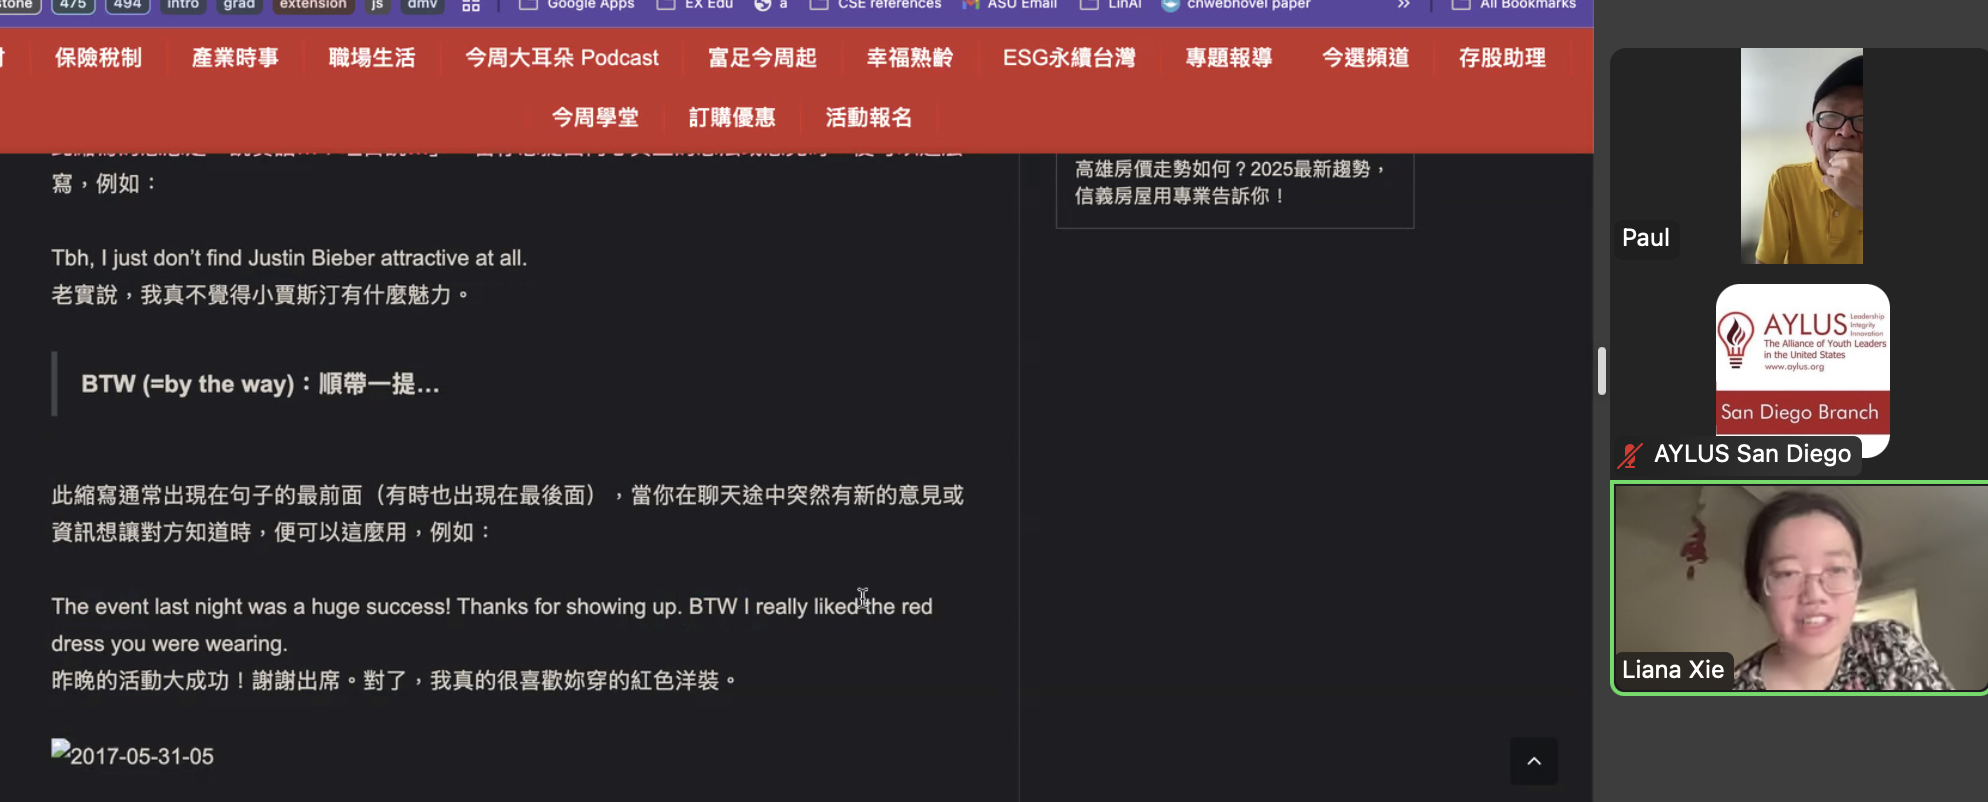Viewport: 1988px width, 802px height.
Task: Click the 活動報名 navigation link
Action: (x=868, y=118)
